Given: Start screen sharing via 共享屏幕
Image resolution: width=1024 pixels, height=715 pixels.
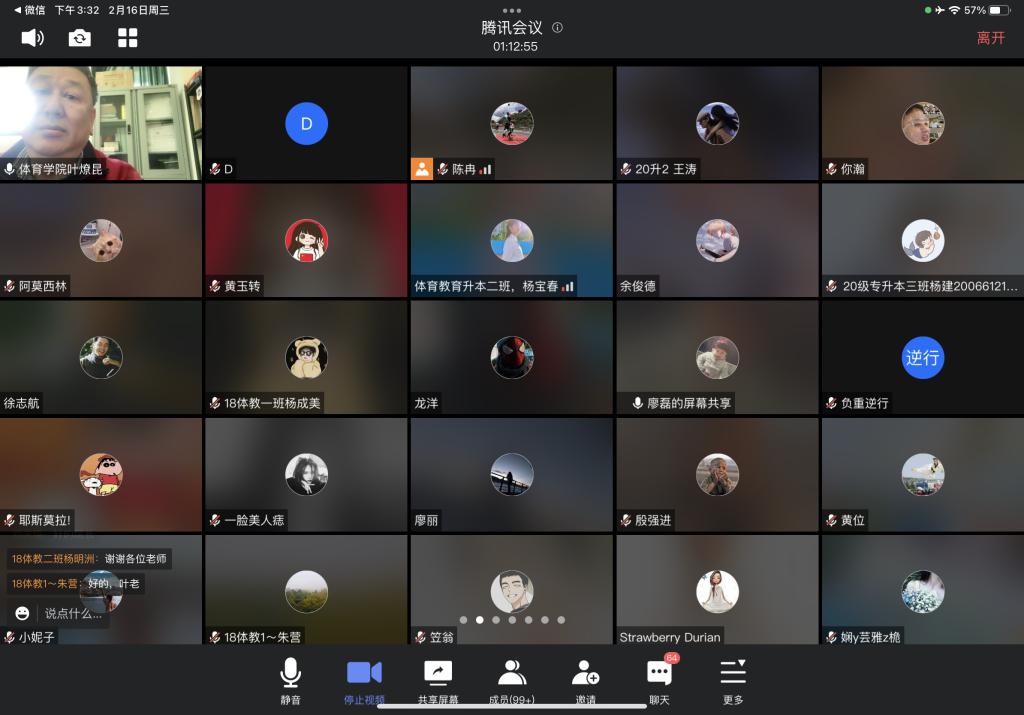Looking at the screenshot, I should click(438, 680).
